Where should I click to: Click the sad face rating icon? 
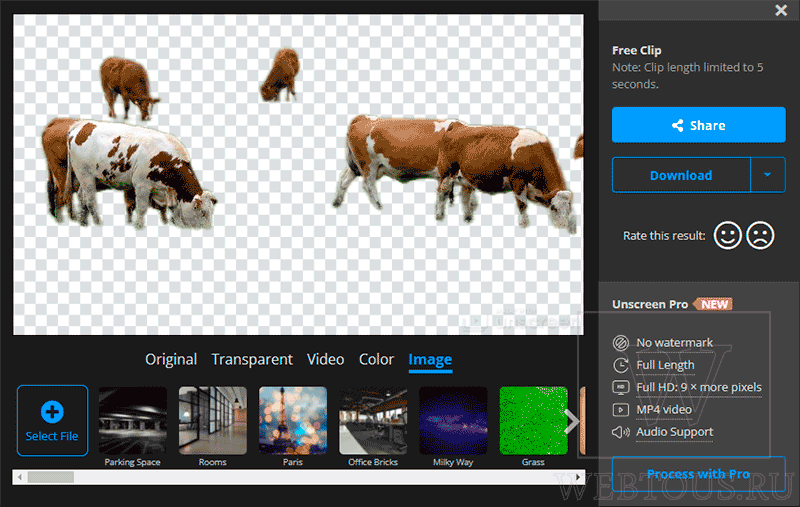[760, 235]
